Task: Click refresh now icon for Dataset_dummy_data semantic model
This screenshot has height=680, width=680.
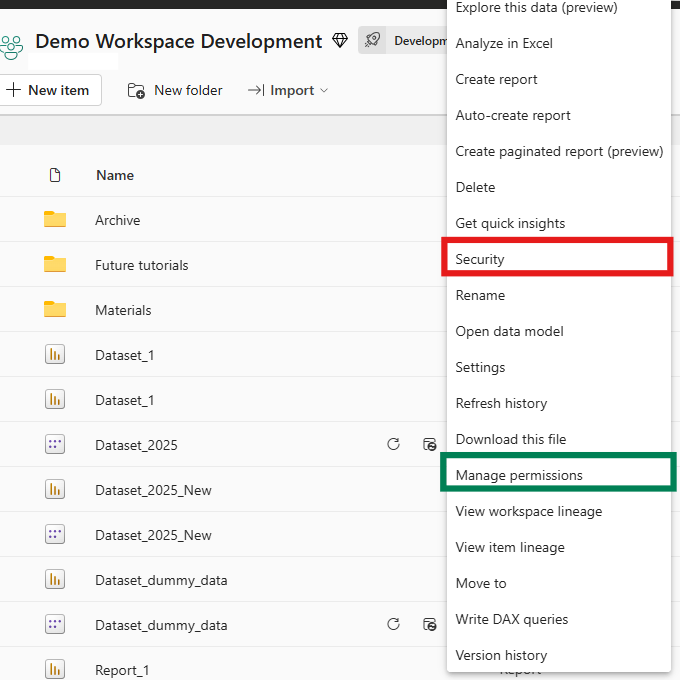Action: coord(393,625)
